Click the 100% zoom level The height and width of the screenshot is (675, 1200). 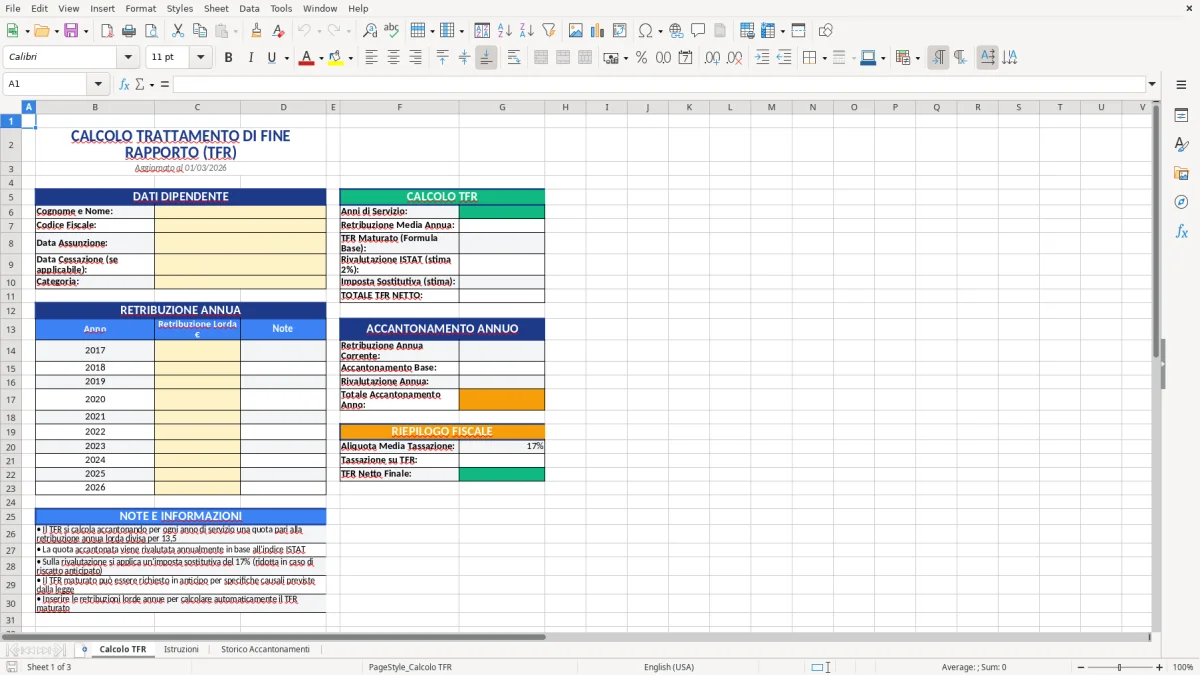[x=1183, y=667]
